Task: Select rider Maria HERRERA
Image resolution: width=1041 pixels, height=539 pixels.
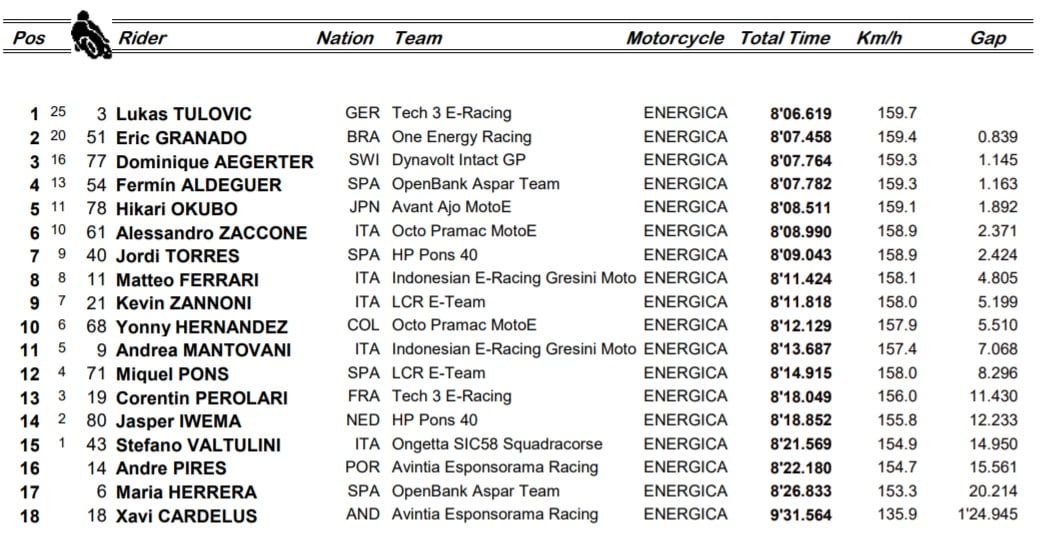Action: click(186, 492)
